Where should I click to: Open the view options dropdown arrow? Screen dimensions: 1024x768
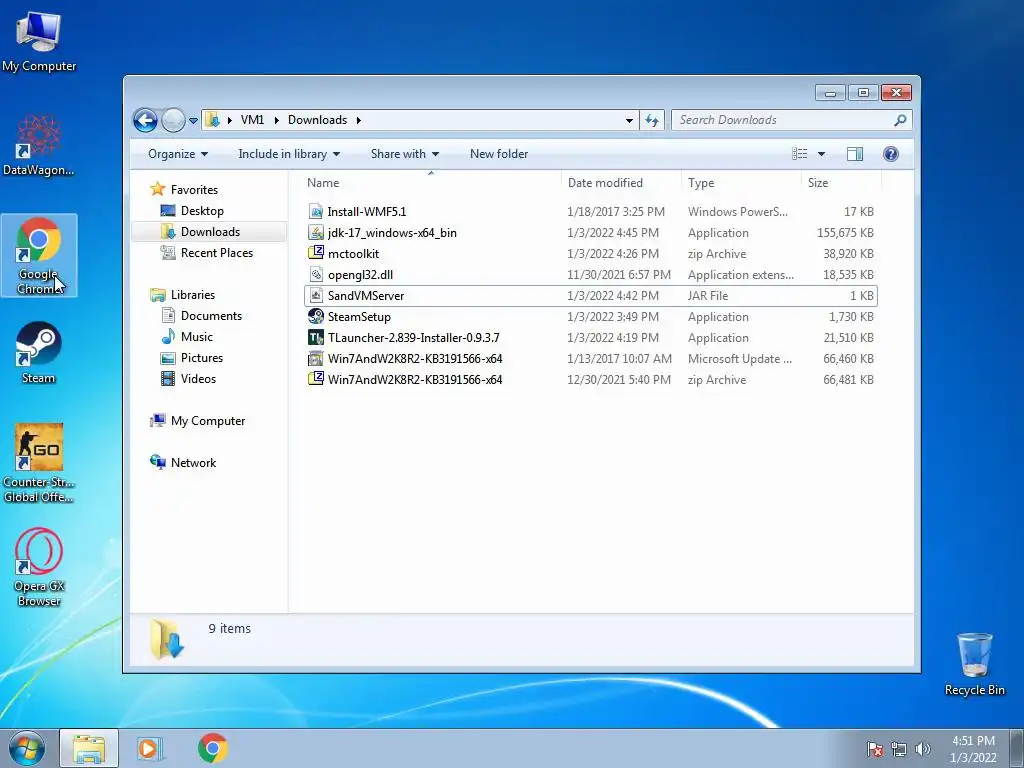click(822, 154)
